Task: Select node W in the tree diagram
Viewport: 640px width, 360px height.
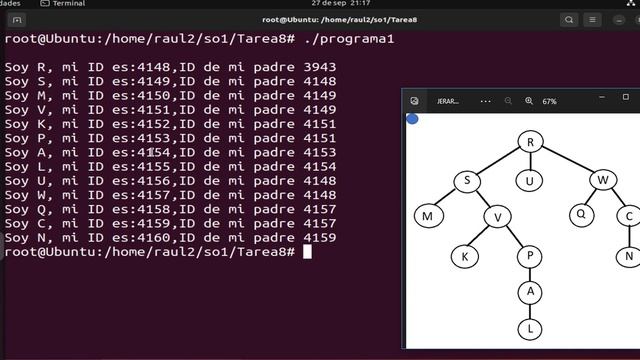Action: pyautogui.click(x=603, y=180)
